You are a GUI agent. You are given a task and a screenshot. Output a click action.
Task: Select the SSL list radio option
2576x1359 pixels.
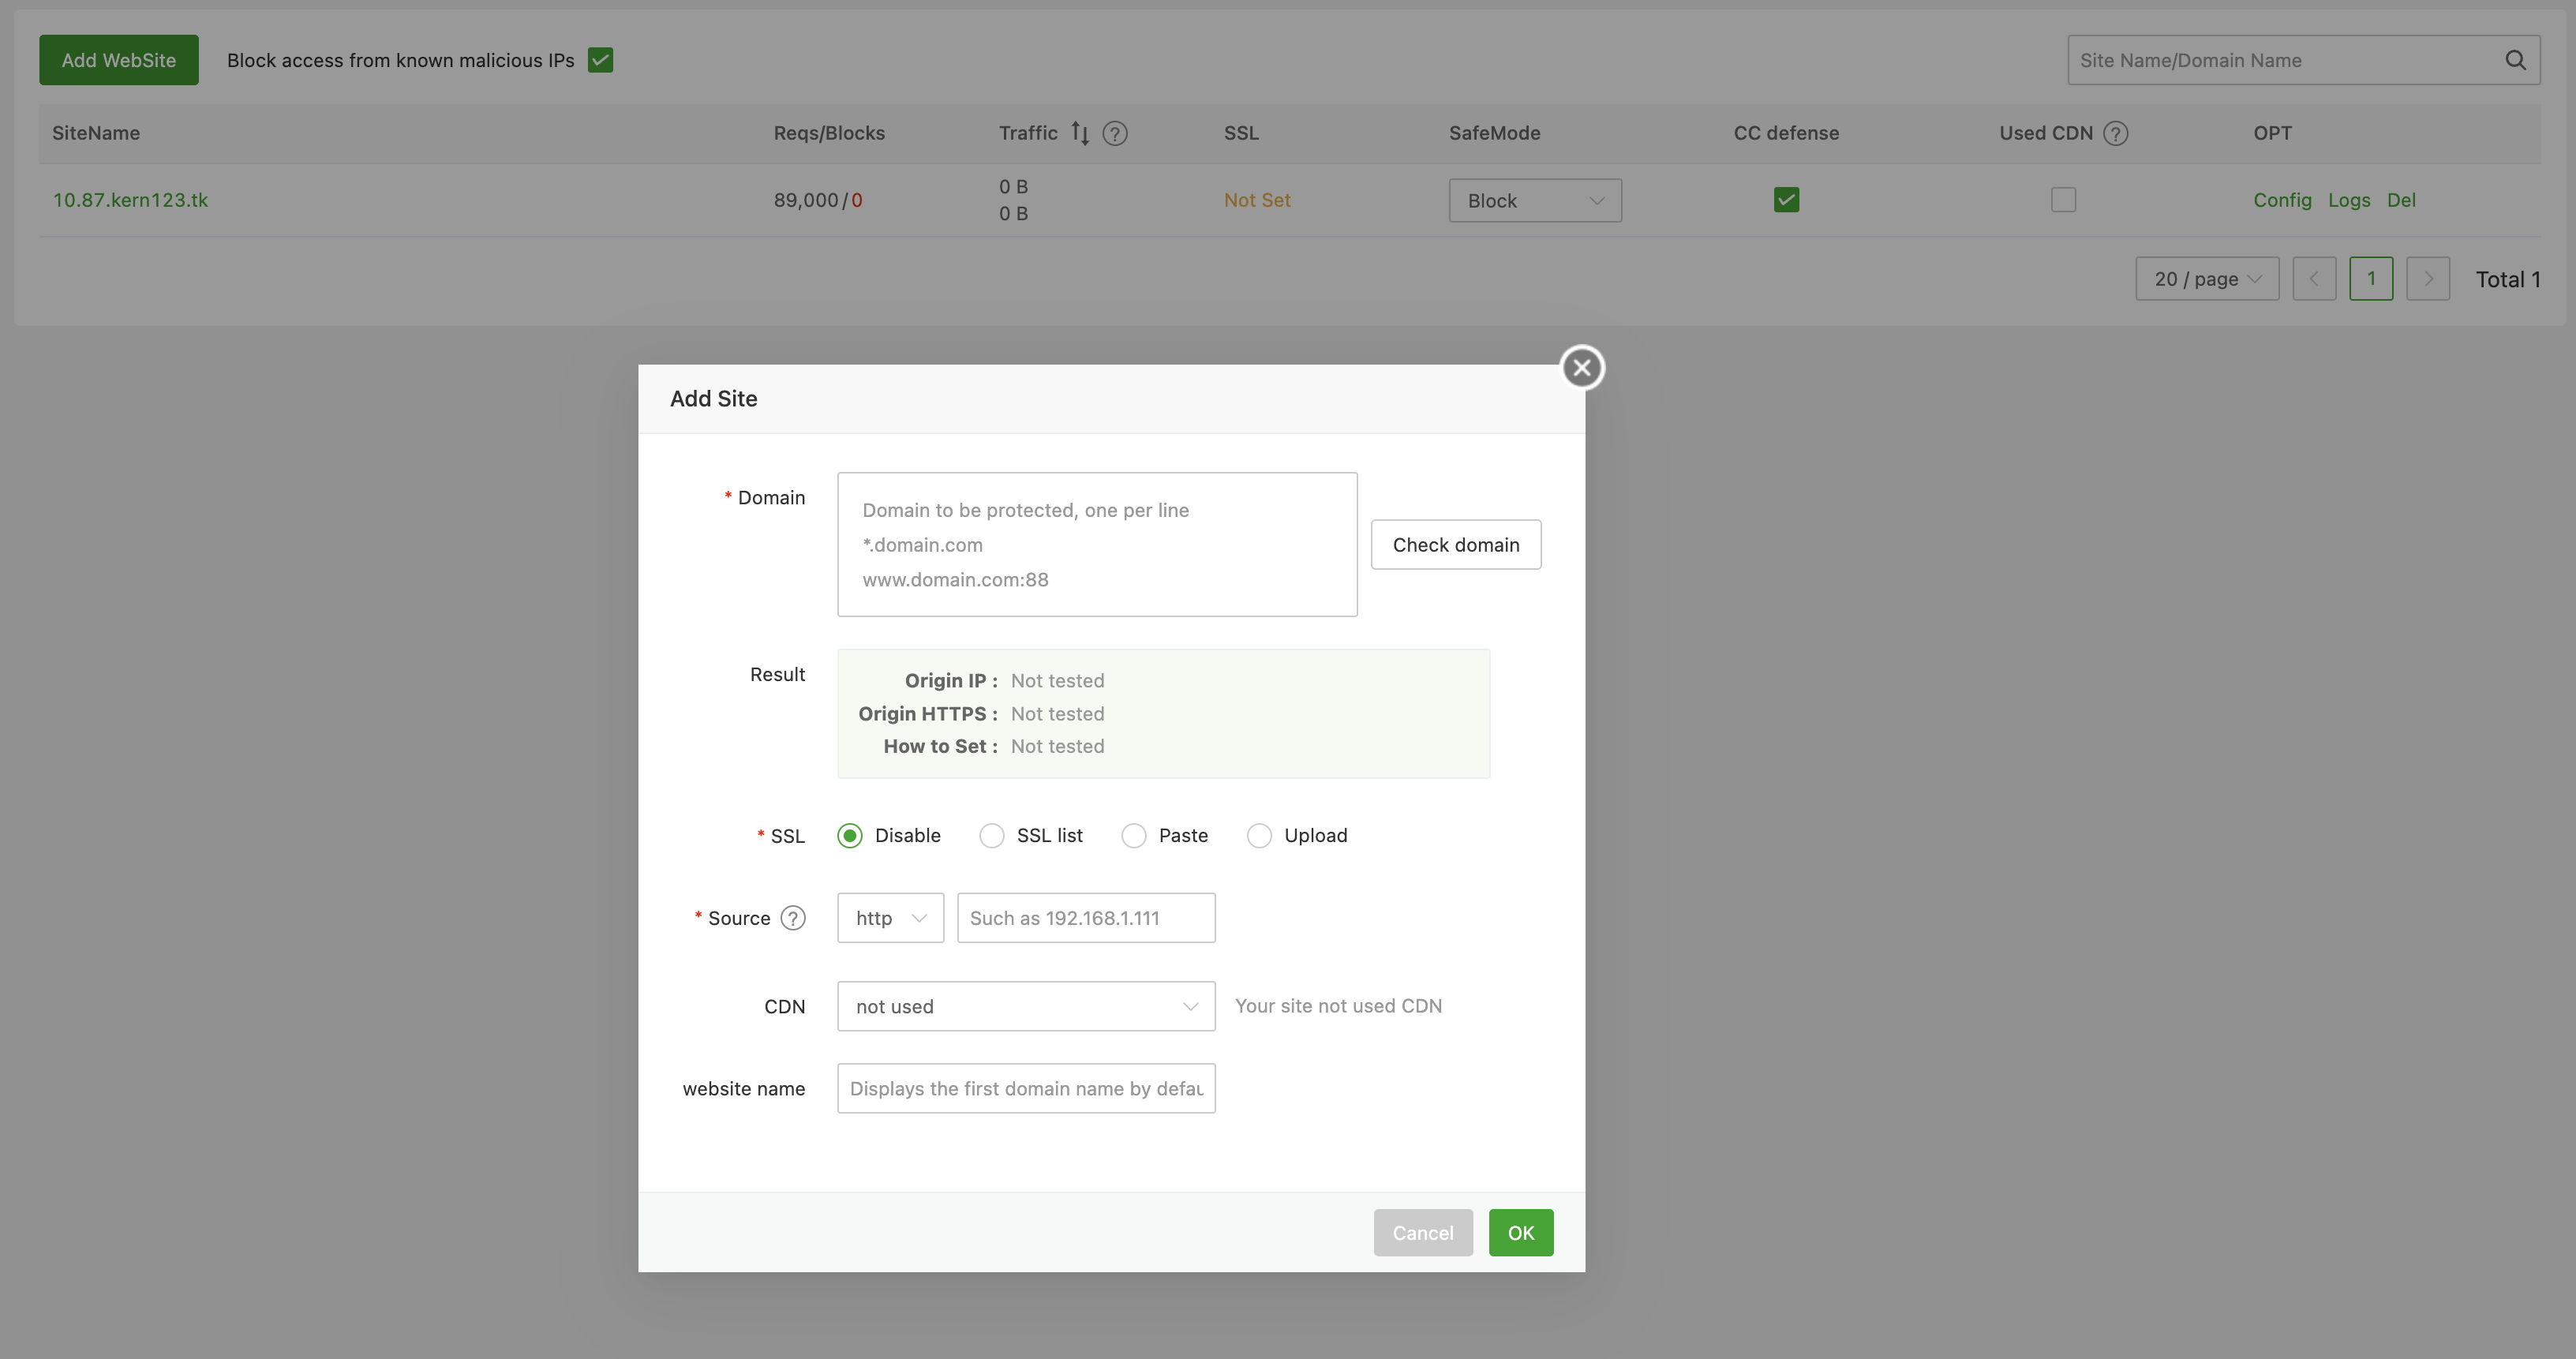click(x=991, y=836)
